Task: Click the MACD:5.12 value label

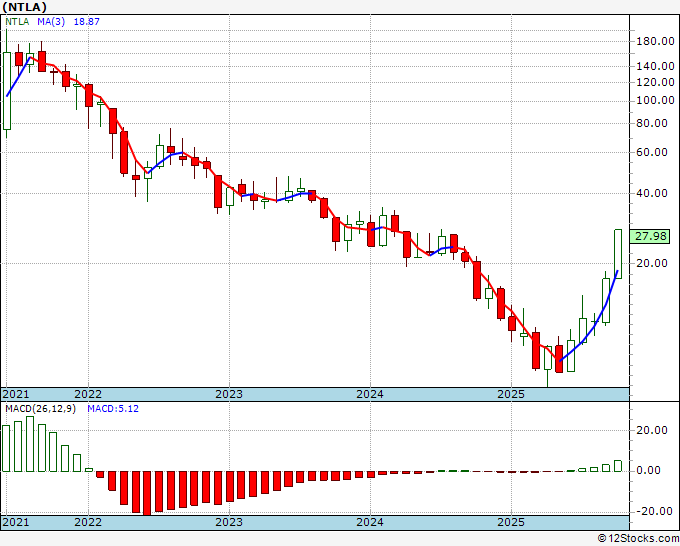Action: pos(113,409)
